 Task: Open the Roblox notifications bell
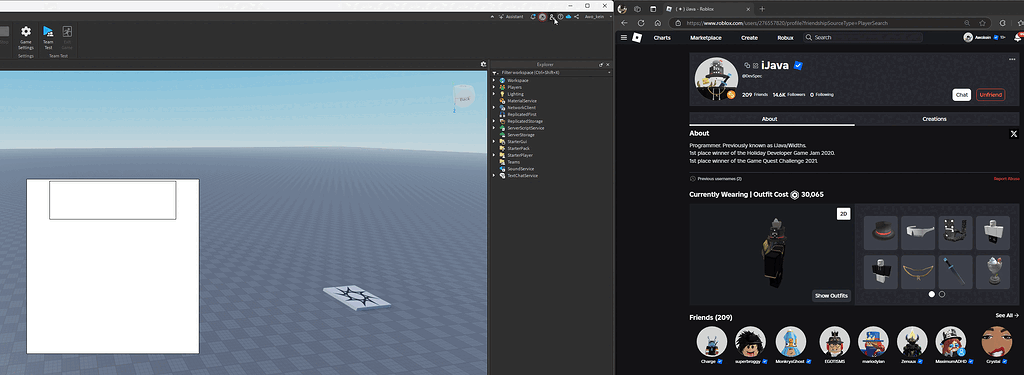click(1017, 38)
